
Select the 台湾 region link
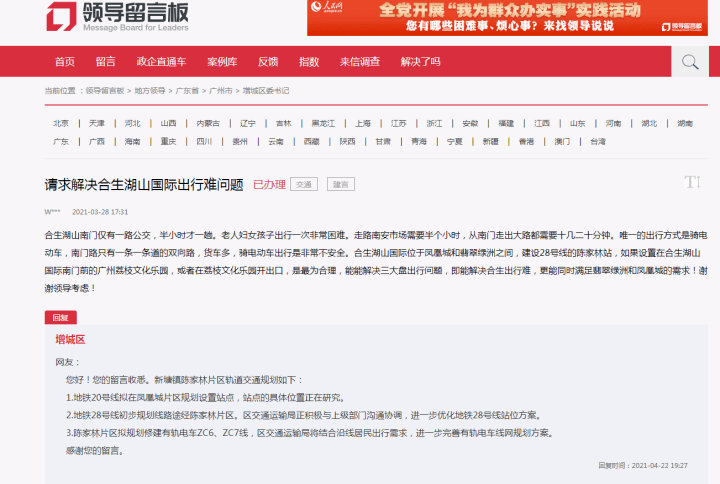coord(598,142)
